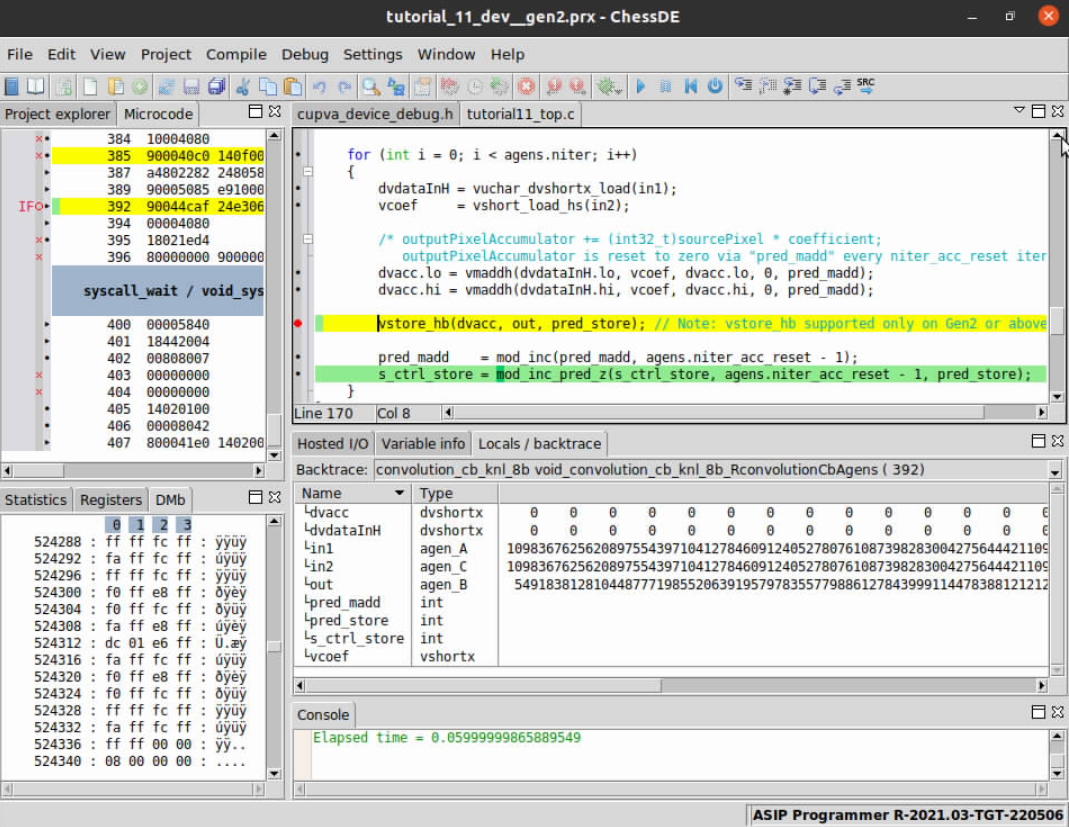1069x827 pixels.
Task: Click the blue power/reset processor icon
Action: click(715, 87)
